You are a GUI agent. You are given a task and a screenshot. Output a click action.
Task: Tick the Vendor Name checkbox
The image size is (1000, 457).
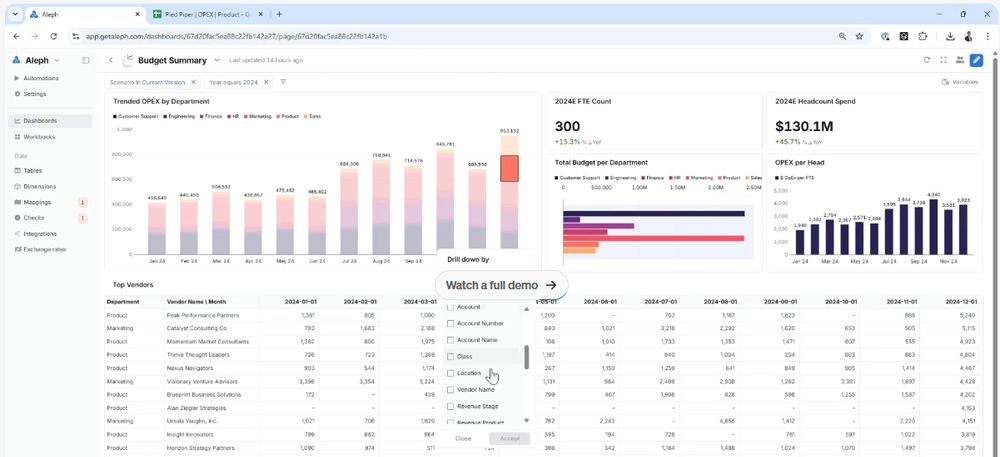click(451, 390)
